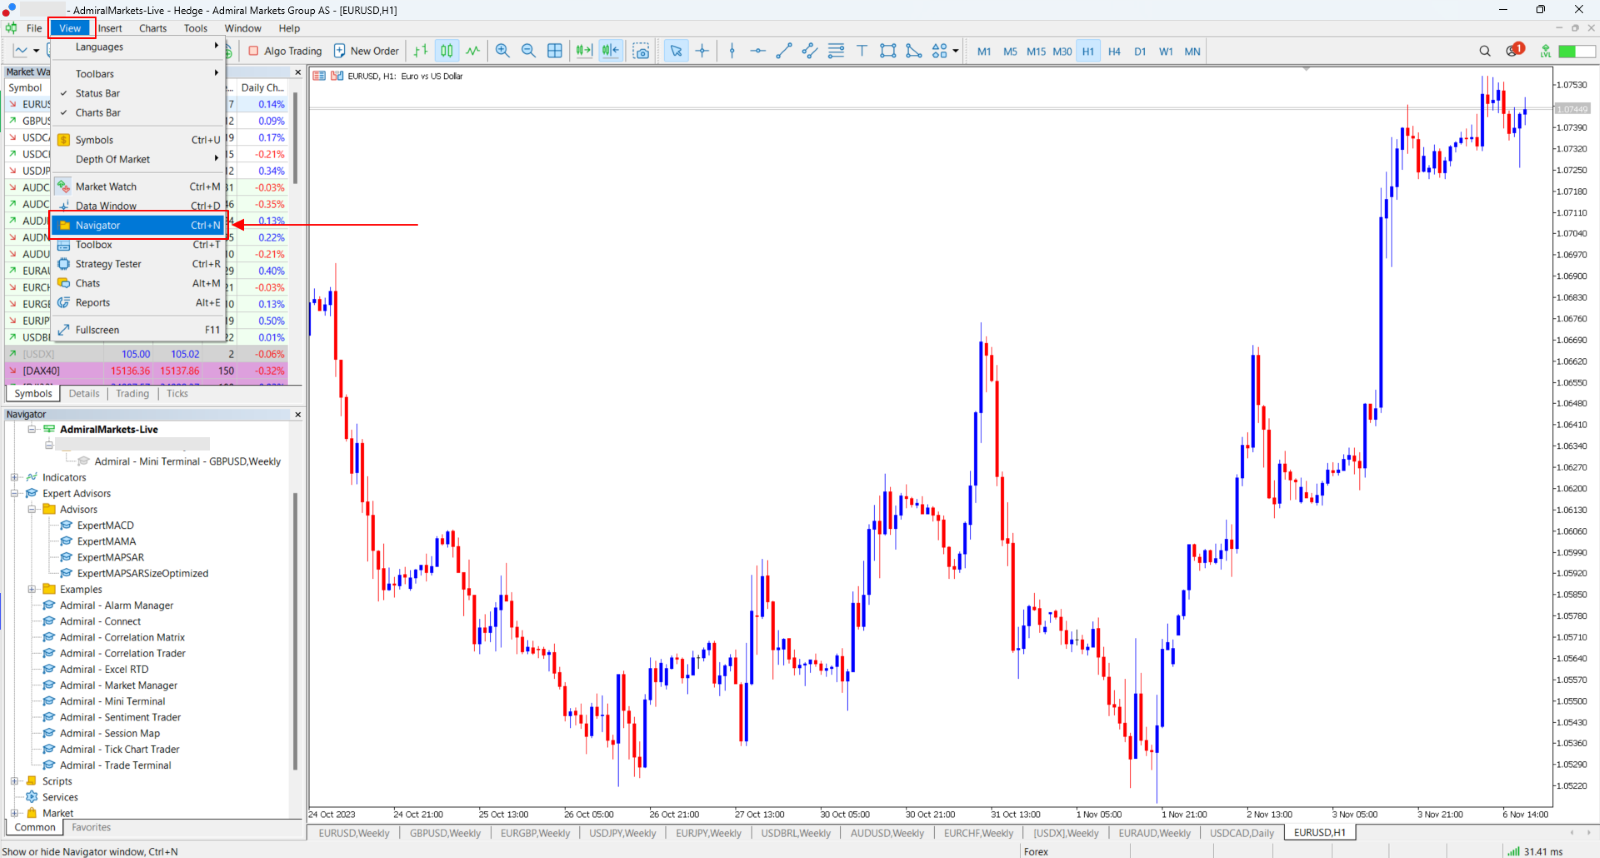Select the bar chart type icon
Screen dimensions: 1600x858
[x=421, y=51]
